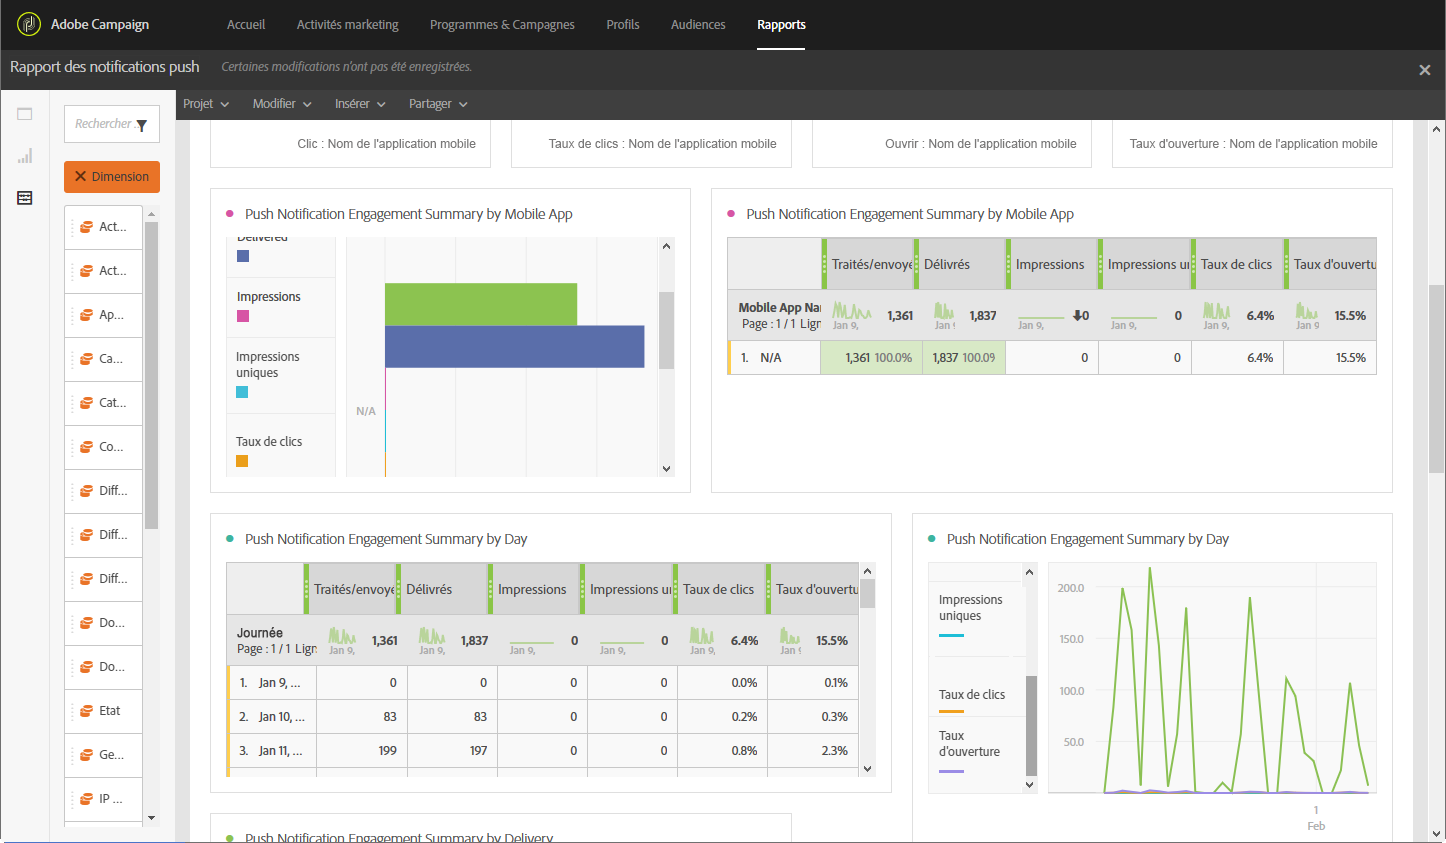Open the Partager menu

click(438, 104)
